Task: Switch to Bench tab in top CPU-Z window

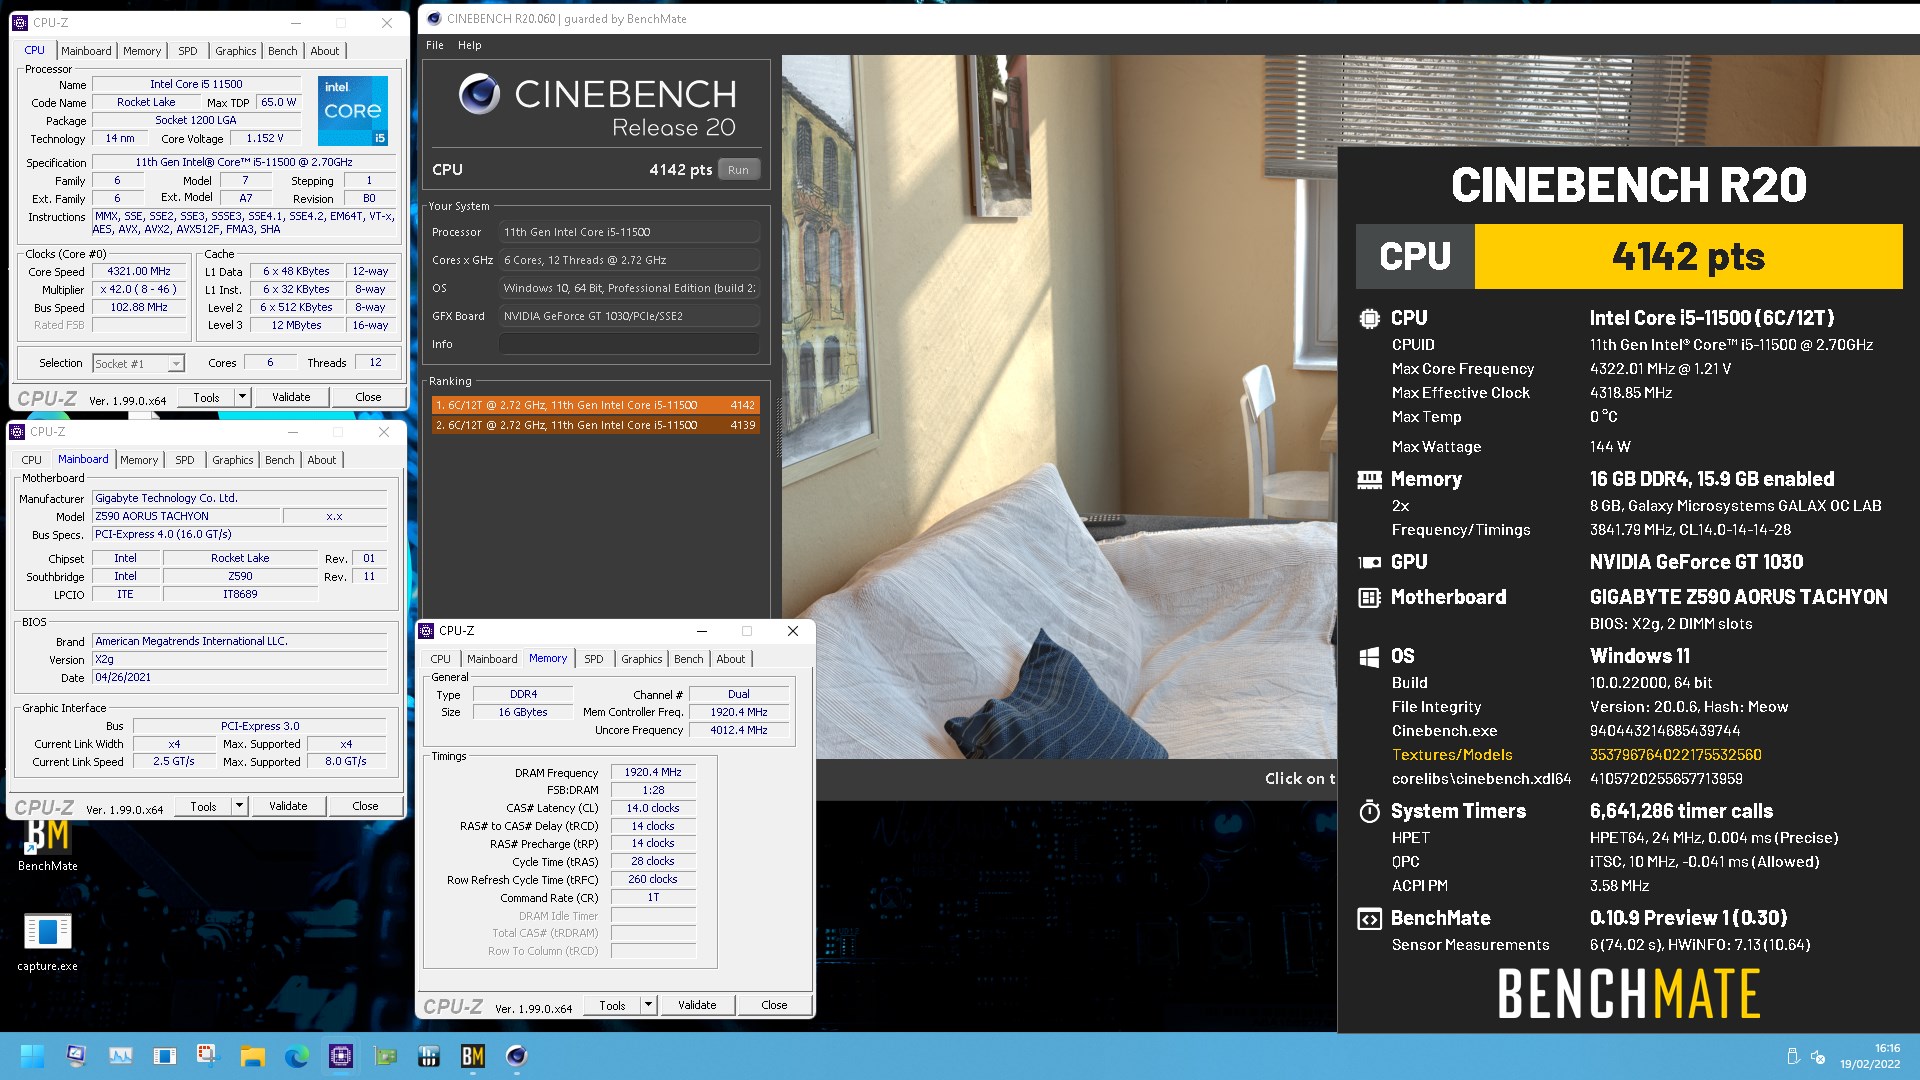Action: tap(283, 51)
